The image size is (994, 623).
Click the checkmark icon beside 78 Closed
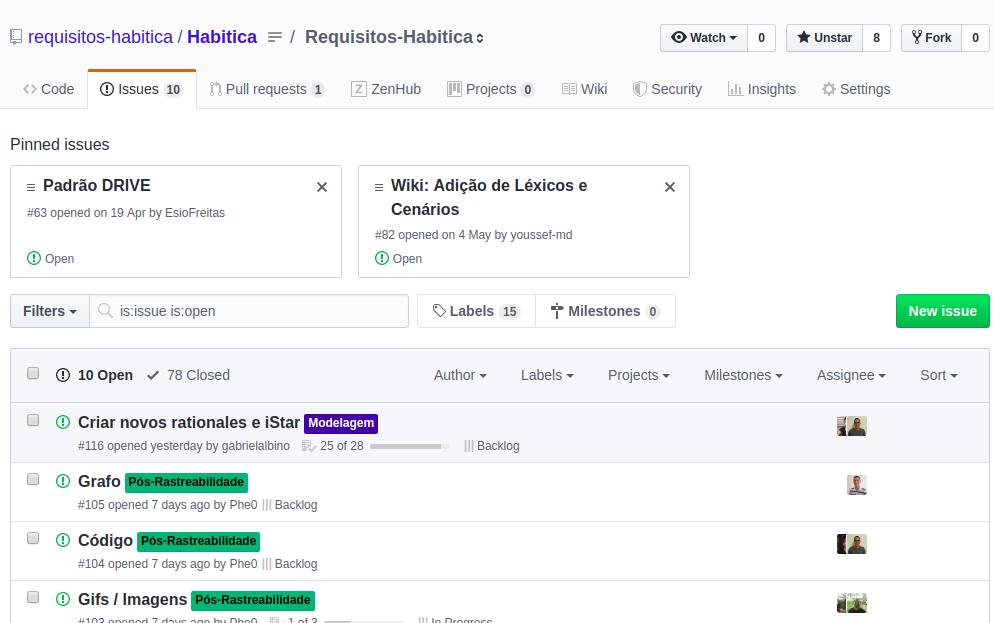153,375
